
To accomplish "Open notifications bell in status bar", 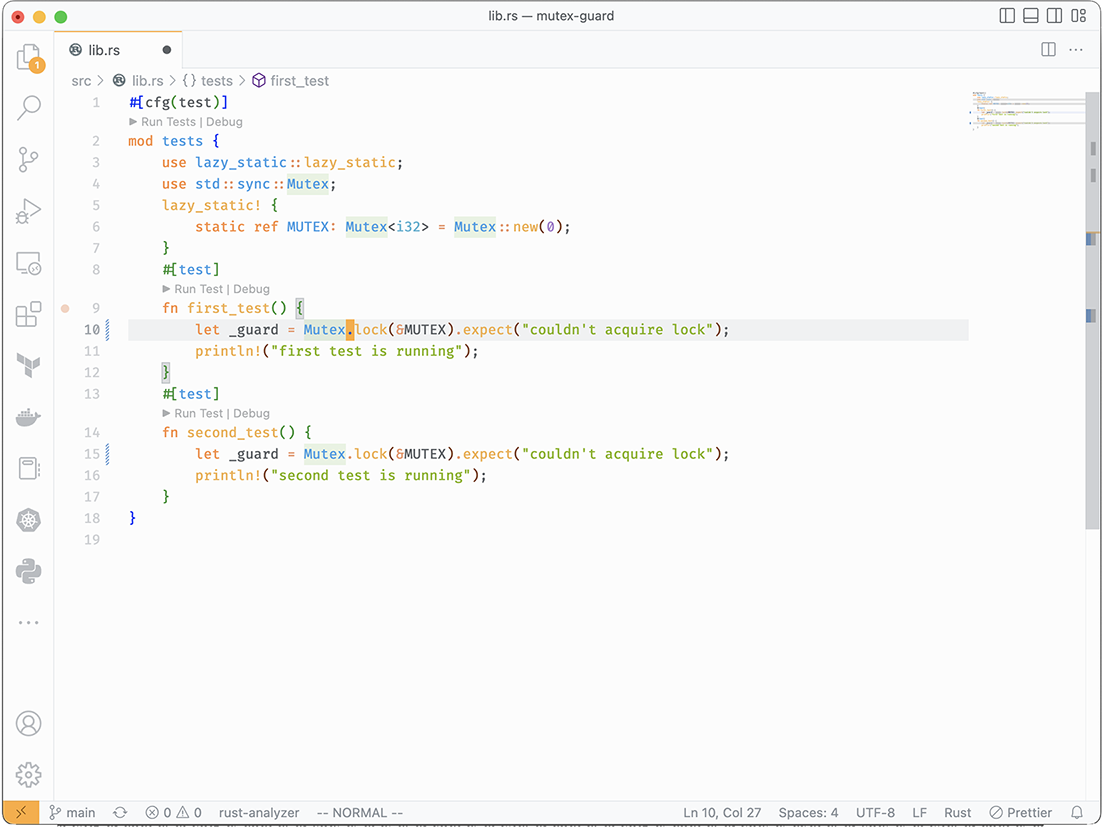I will pos(1077,813).
